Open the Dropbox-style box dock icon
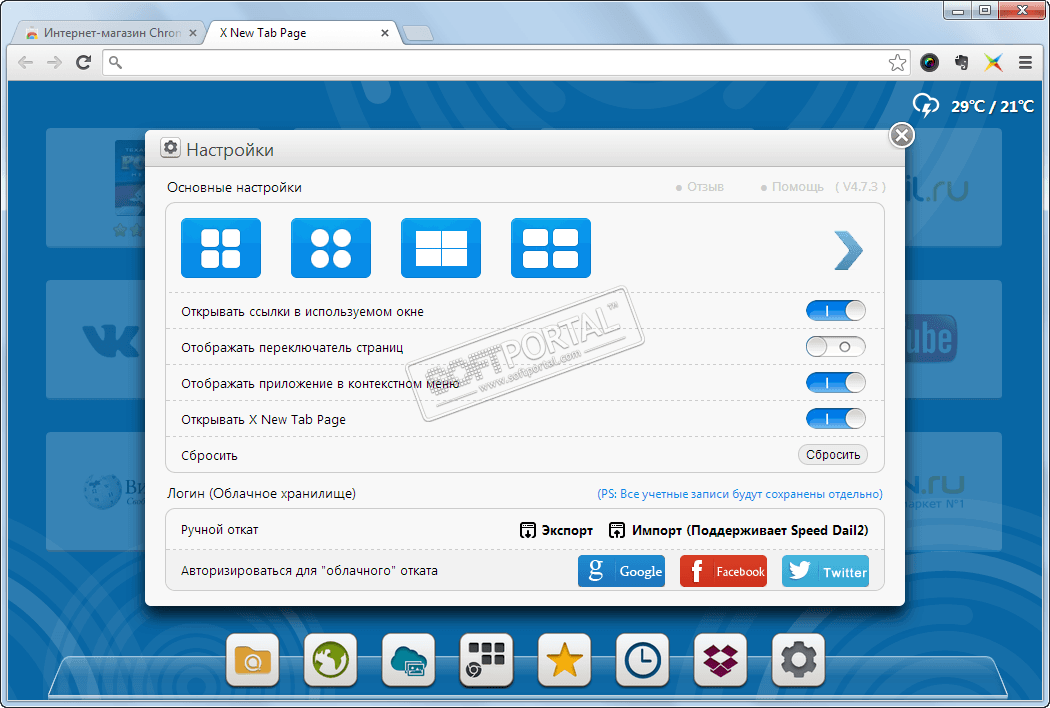The height and width of the screenshot is (708, 1050). 721,660
